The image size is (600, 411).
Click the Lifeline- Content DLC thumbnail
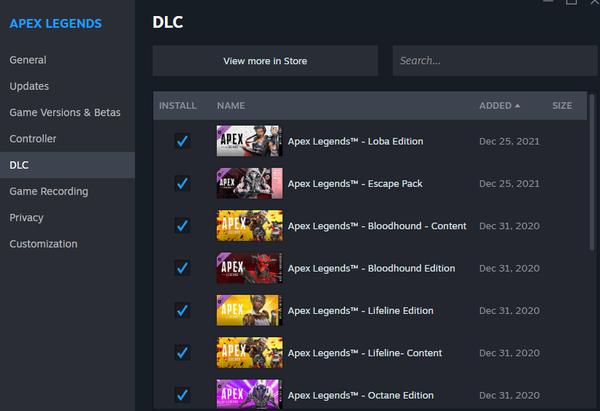coord(249,352)
